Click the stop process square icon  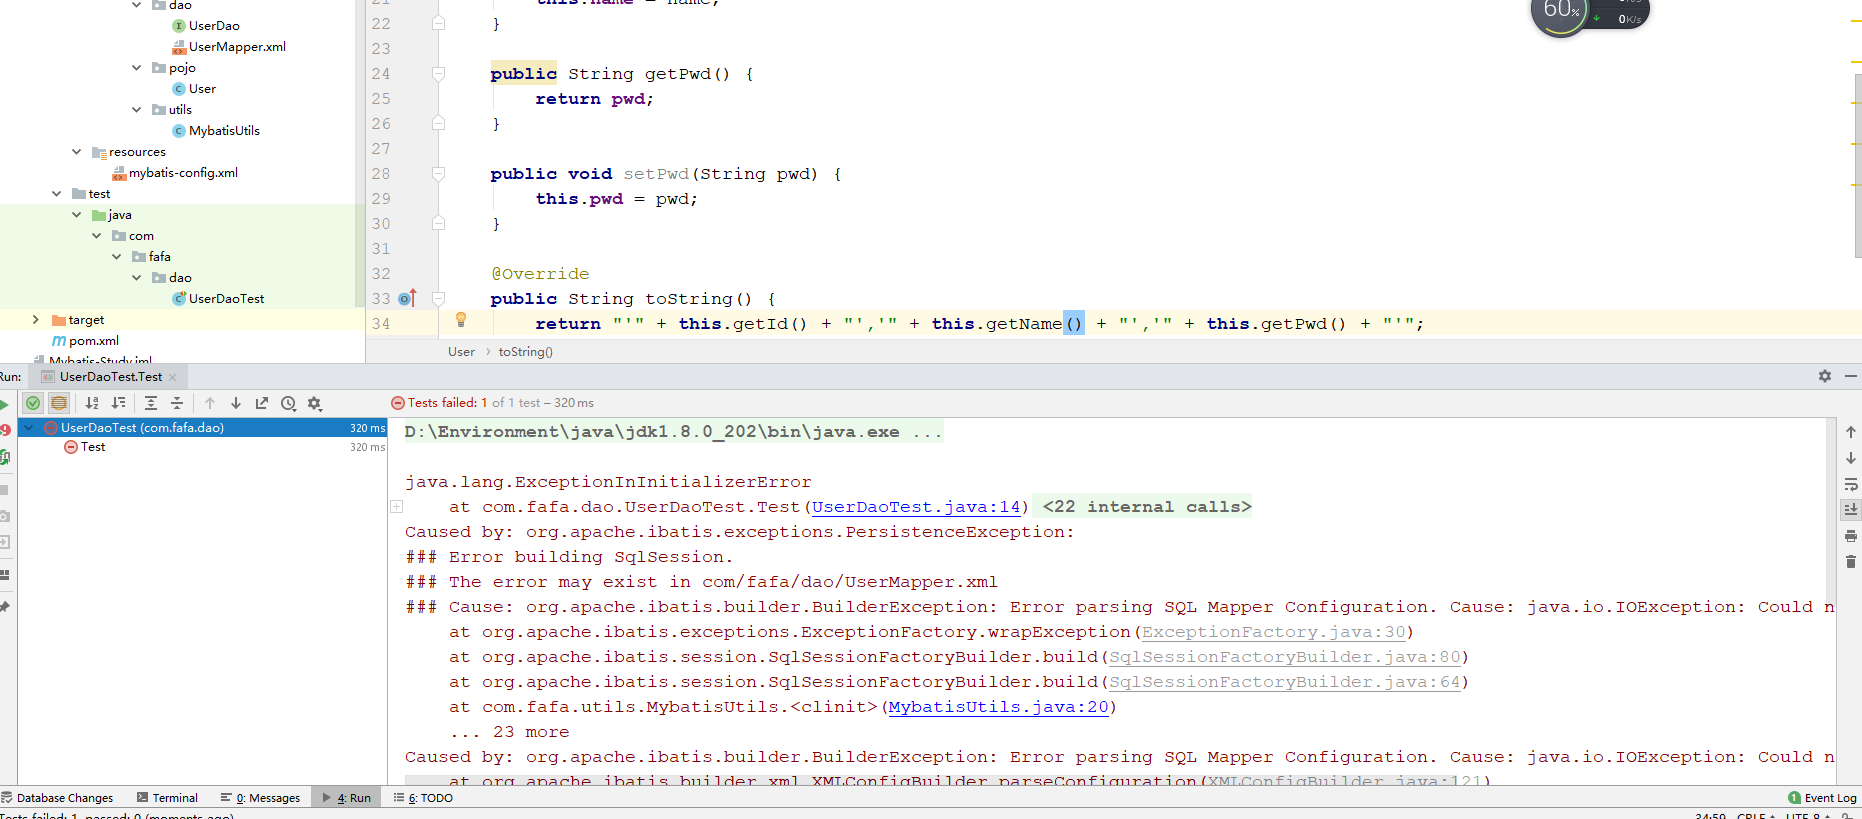pos(4,490)
